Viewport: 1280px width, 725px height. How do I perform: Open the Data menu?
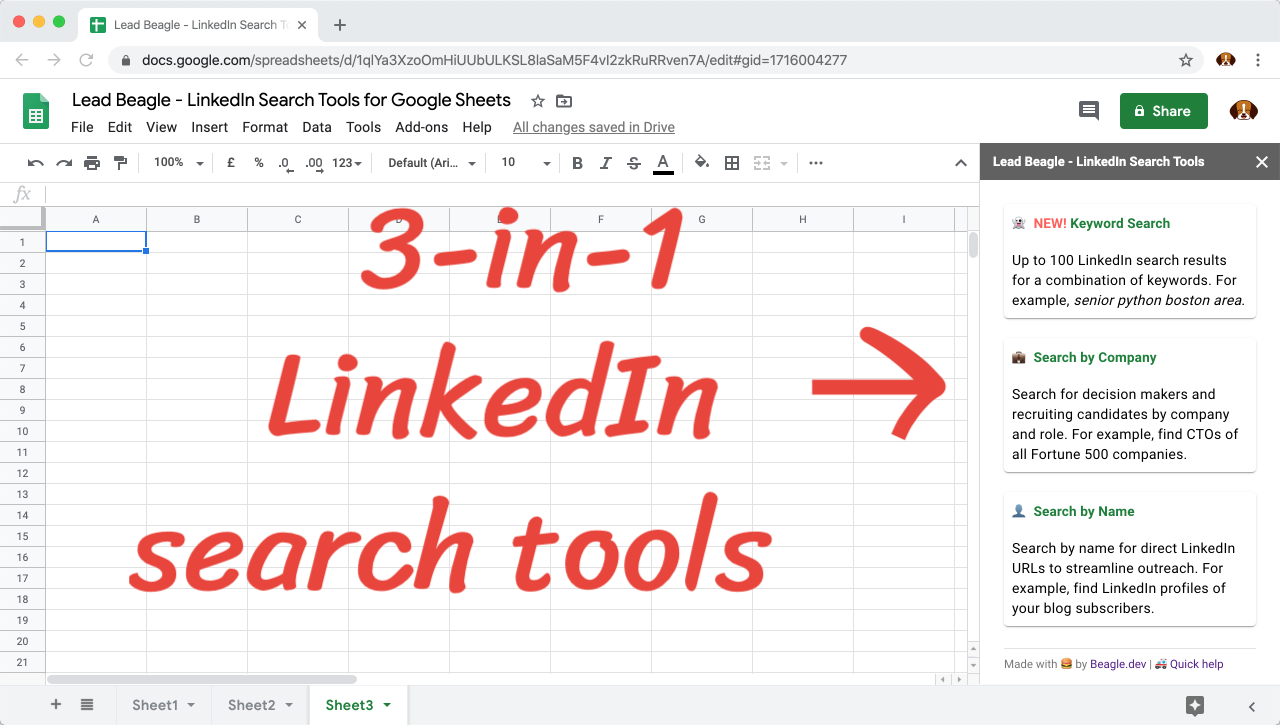click(x=317, y=127)
